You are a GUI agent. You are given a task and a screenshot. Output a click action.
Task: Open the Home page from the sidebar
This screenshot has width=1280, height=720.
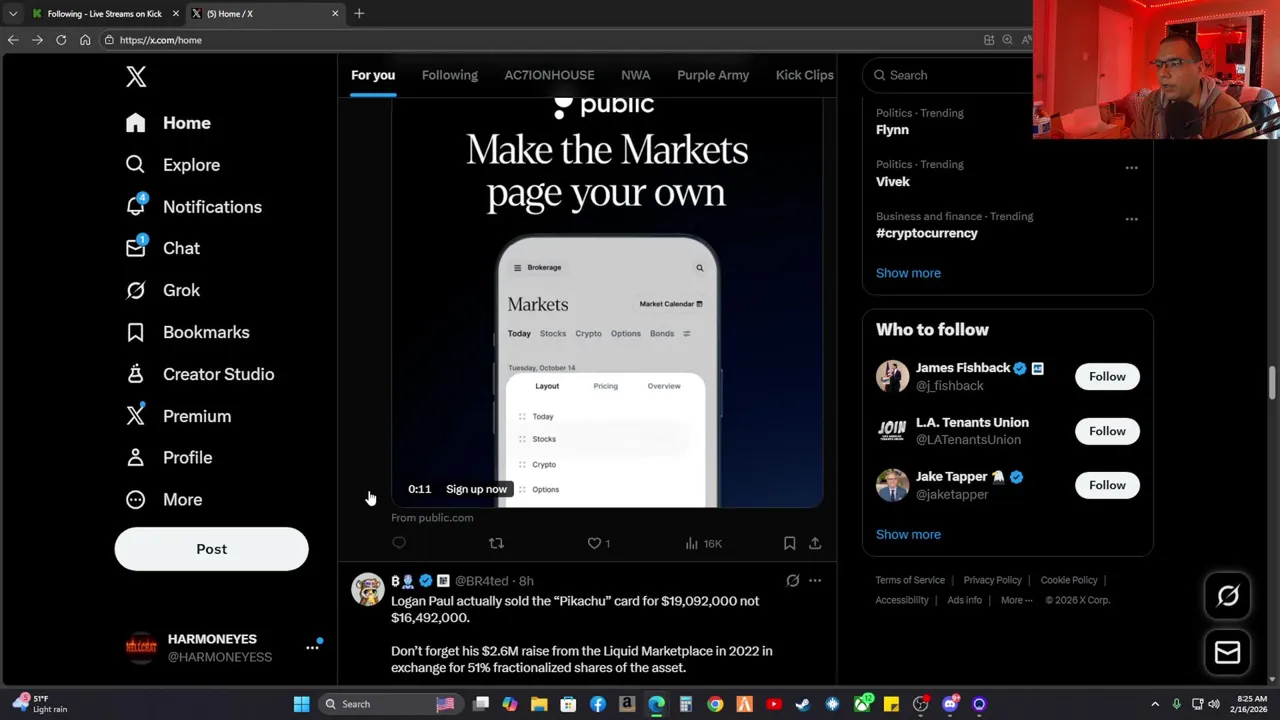point(168,123)
